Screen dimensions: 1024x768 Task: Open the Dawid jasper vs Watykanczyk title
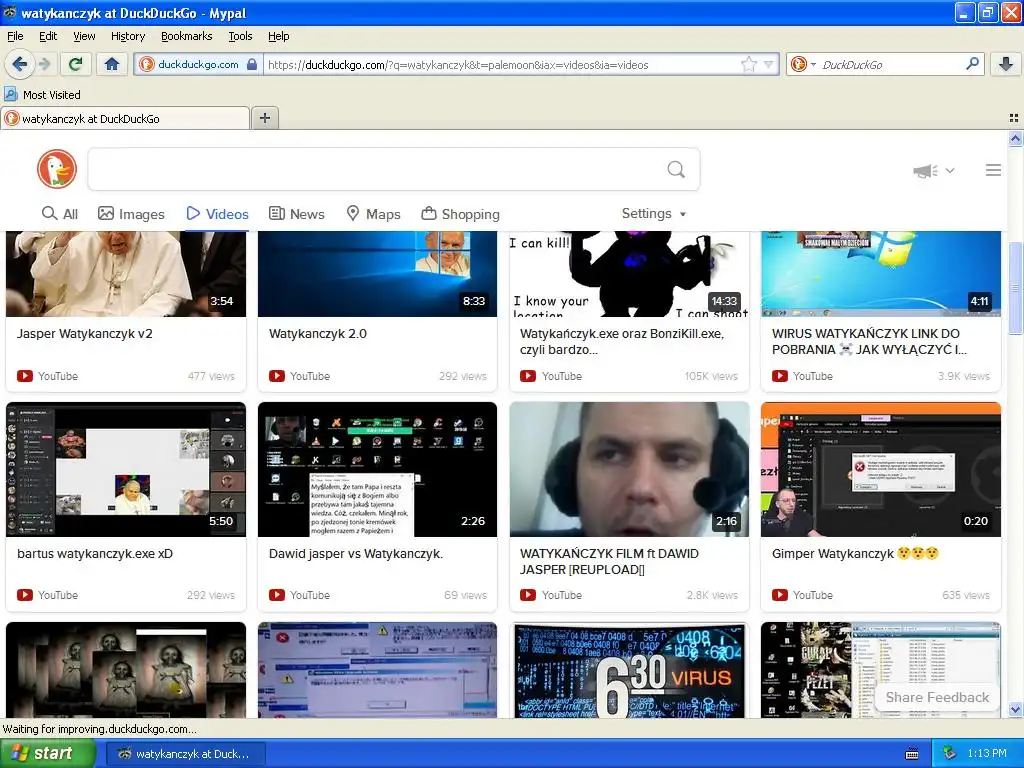click(x=356, y=554)
